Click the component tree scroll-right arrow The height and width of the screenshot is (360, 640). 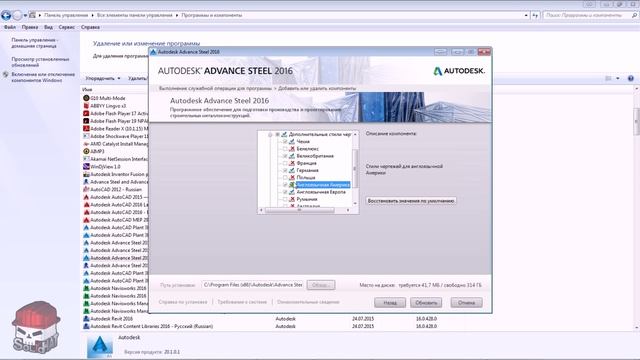click(x=348, y=210)
